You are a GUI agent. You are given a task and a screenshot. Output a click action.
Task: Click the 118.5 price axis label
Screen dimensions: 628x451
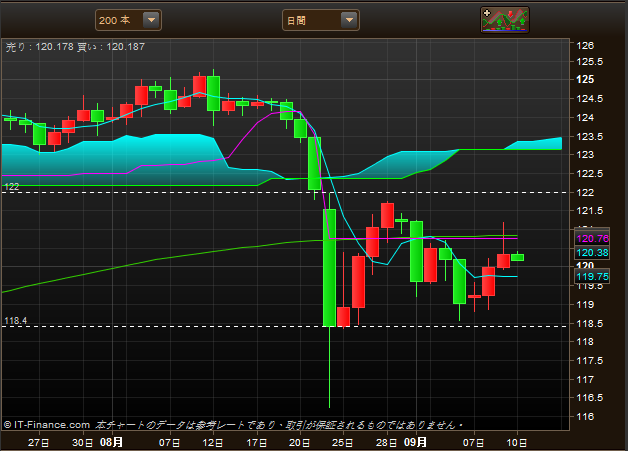pyautogui.click(x=589, y=324)
